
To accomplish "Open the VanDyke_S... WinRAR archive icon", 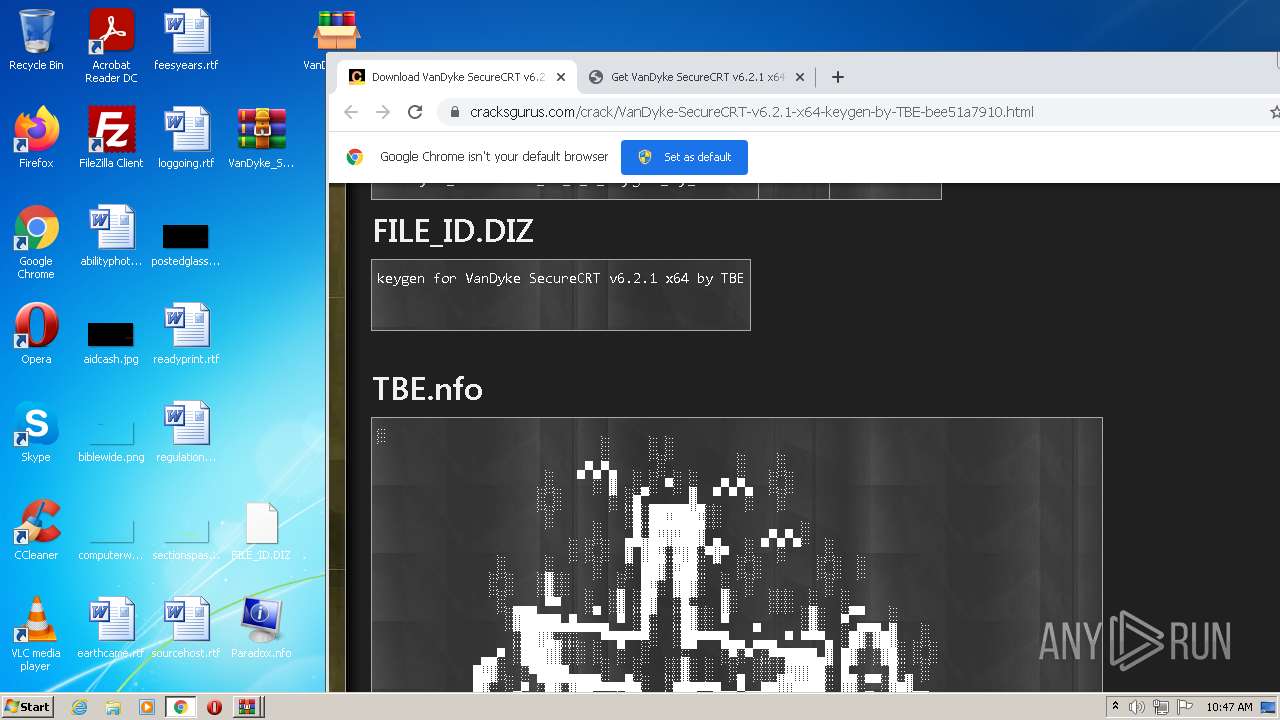I will (x=261, y=138).
